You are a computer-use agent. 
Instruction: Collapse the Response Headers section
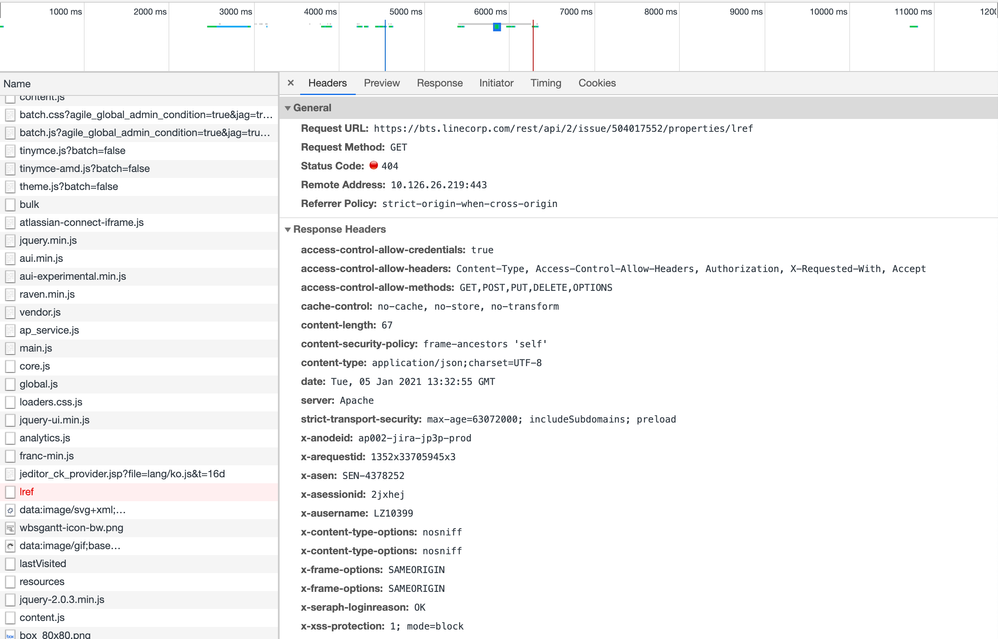click(x=288, y=230)
